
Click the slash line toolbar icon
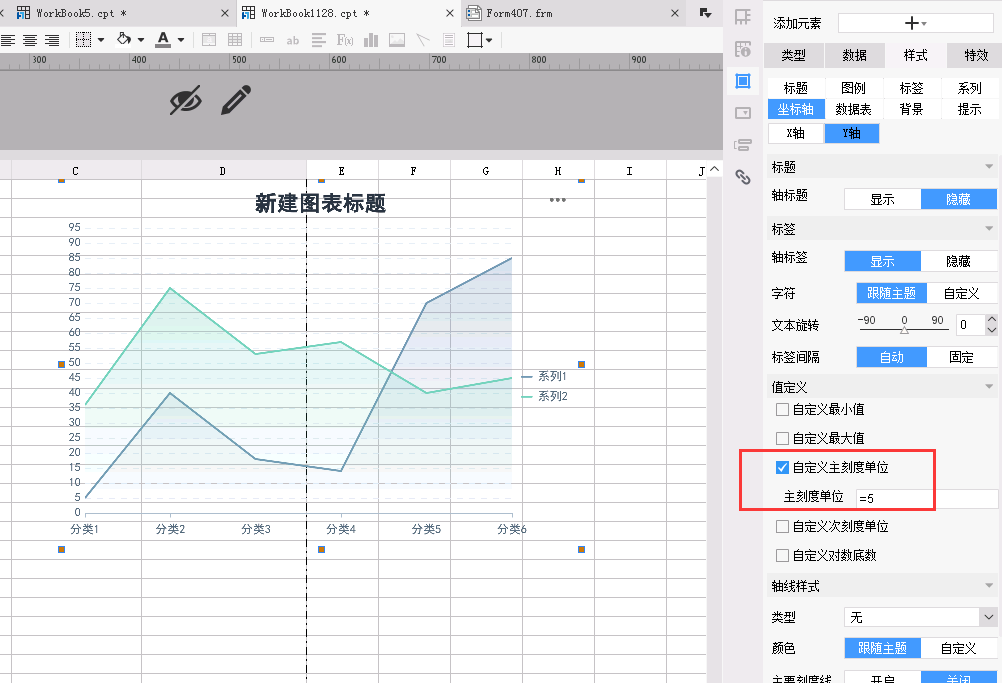click(x=422, y=40)
